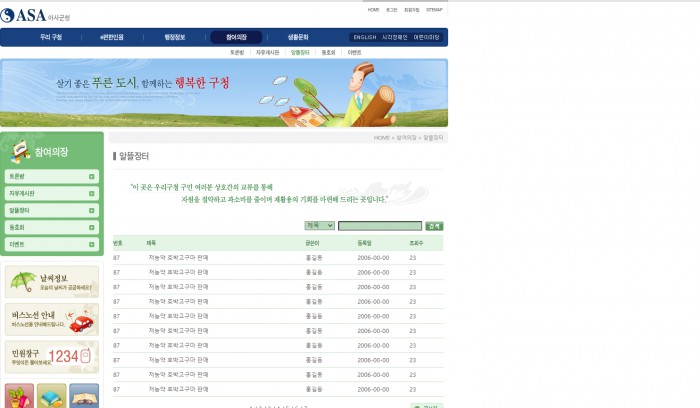The width and height of the screenshot is (700, 408).
Task: Click the green 검색 search button
Action: [433, 226]
